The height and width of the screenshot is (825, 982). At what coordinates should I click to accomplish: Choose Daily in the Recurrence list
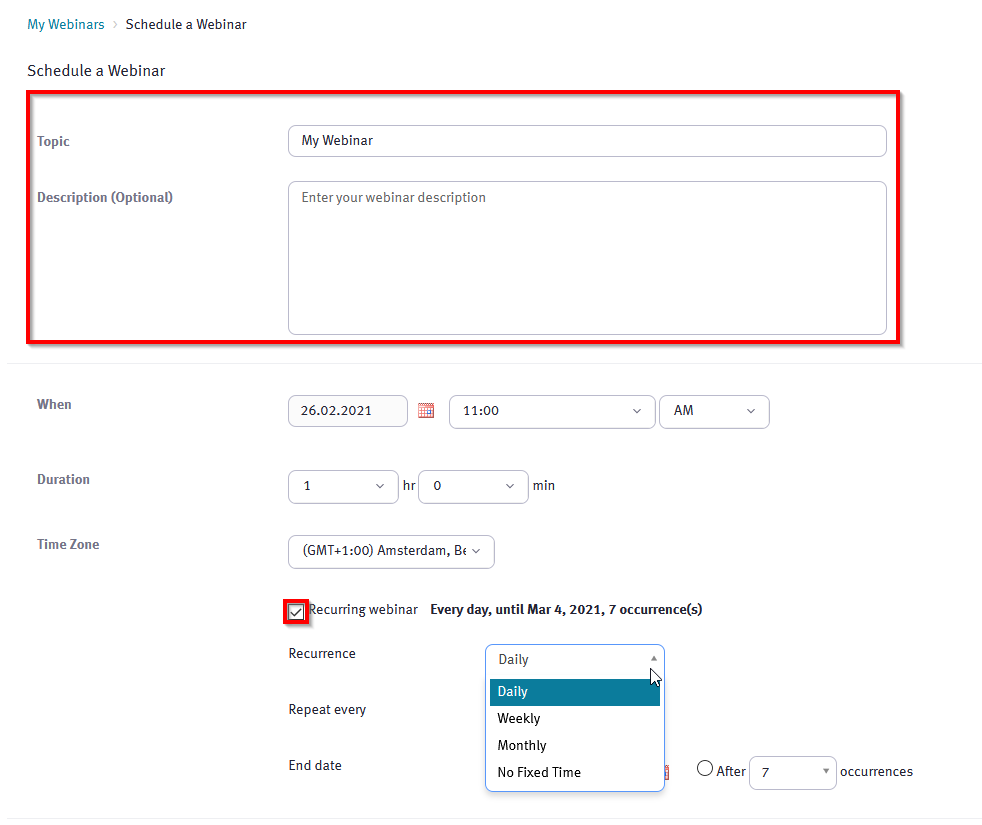pos(574,692)
